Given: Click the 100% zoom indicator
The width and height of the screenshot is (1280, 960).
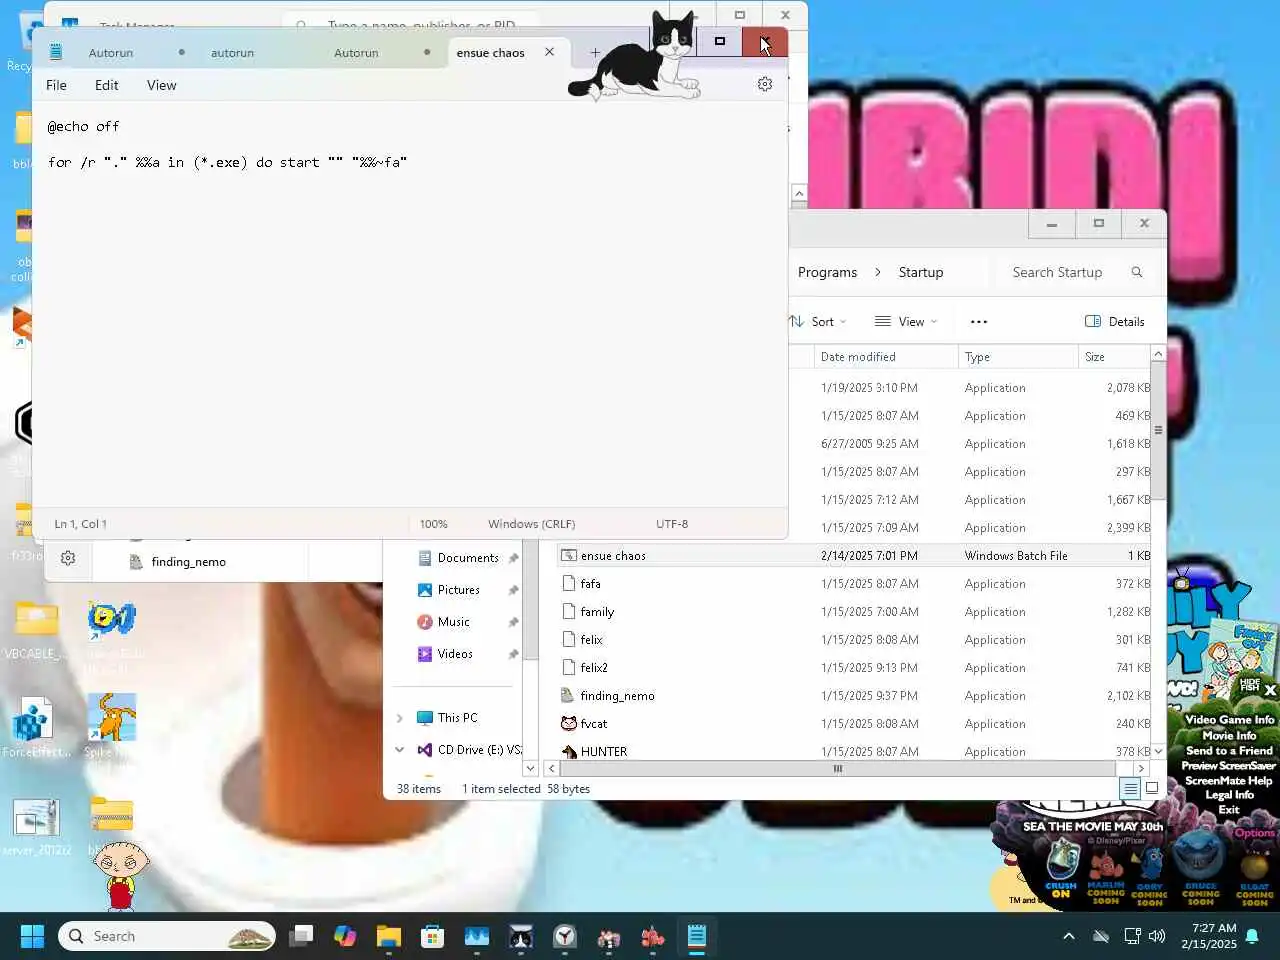Looking at the screenshot, I should 433,524.
